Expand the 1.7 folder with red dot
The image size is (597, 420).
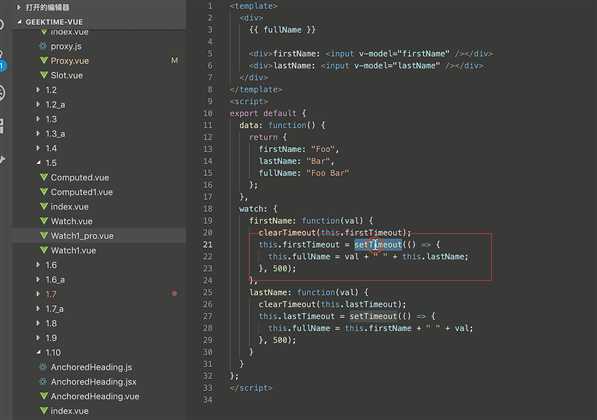coord(38,294)
